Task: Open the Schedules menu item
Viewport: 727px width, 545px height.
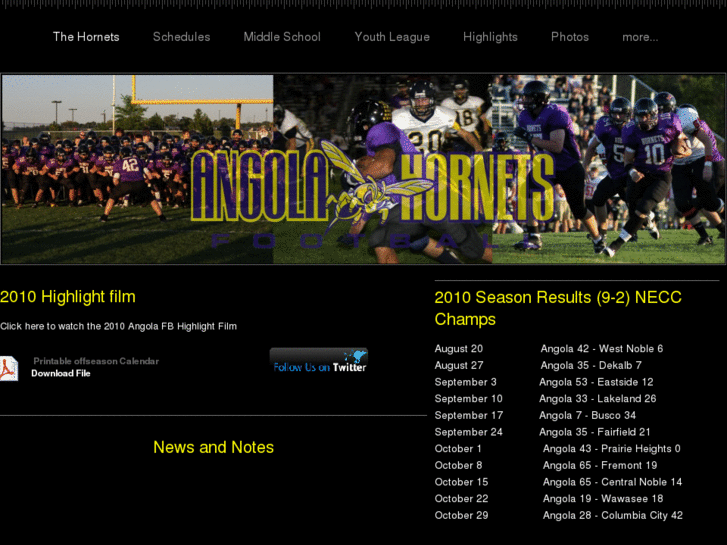Action: click(x=181, y=37)
